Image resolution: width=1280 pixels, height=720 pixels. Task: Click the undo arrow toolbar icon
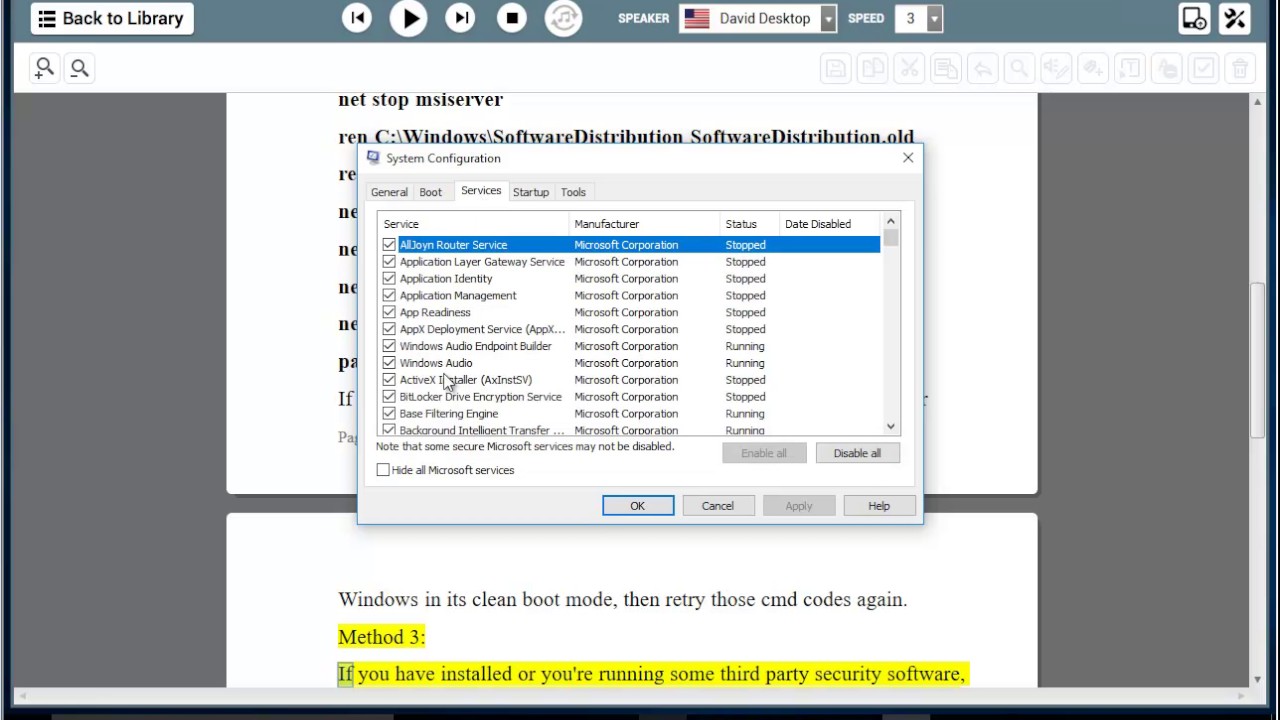pyautogui.click(x=983, y=68)
